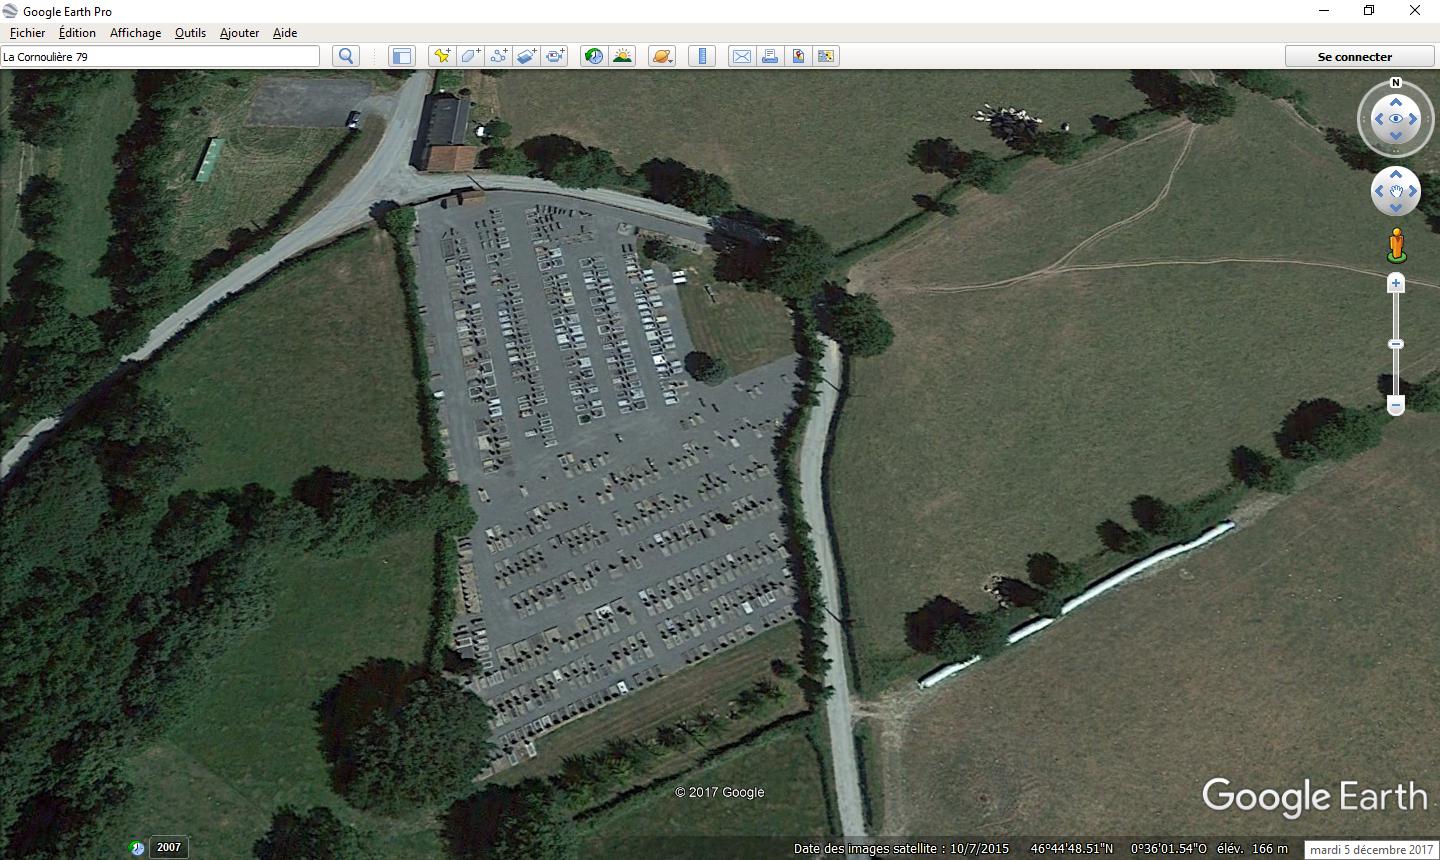
Task: Click the satellite image date text in status bar
Action: (901, 849)
